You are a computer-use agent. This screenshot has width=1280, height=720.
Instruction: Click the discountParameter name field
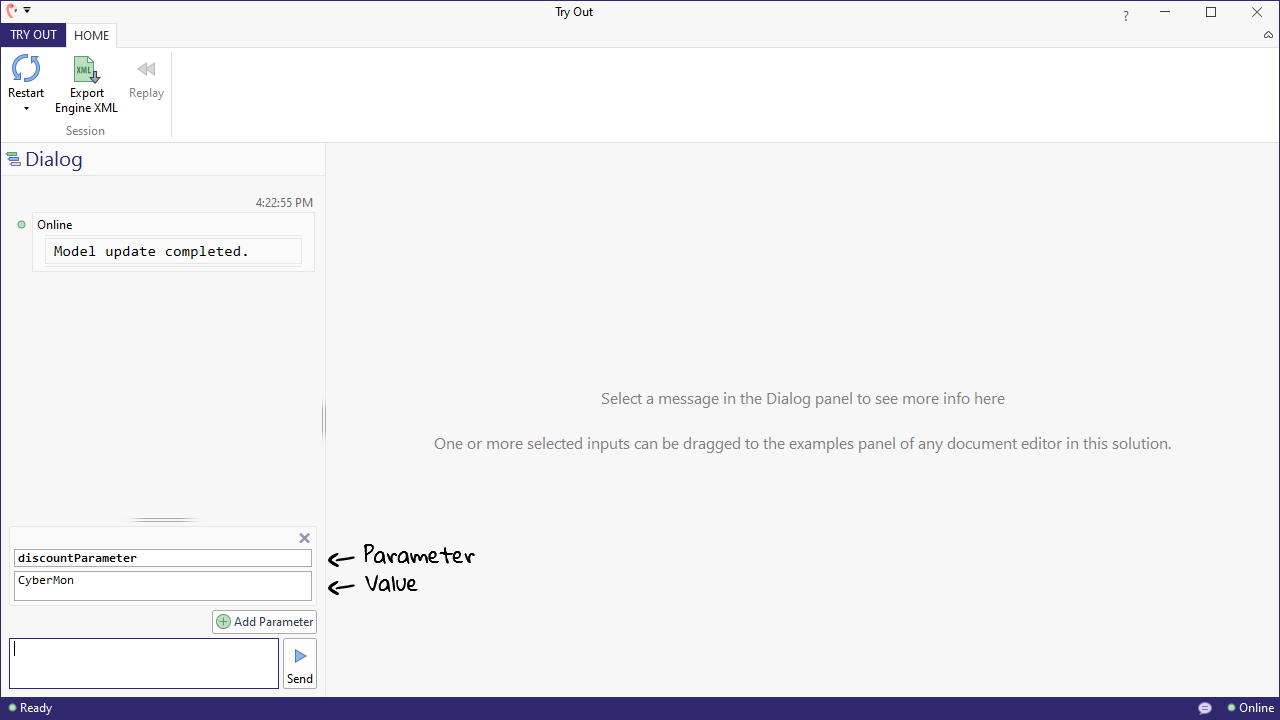point(163,558)
